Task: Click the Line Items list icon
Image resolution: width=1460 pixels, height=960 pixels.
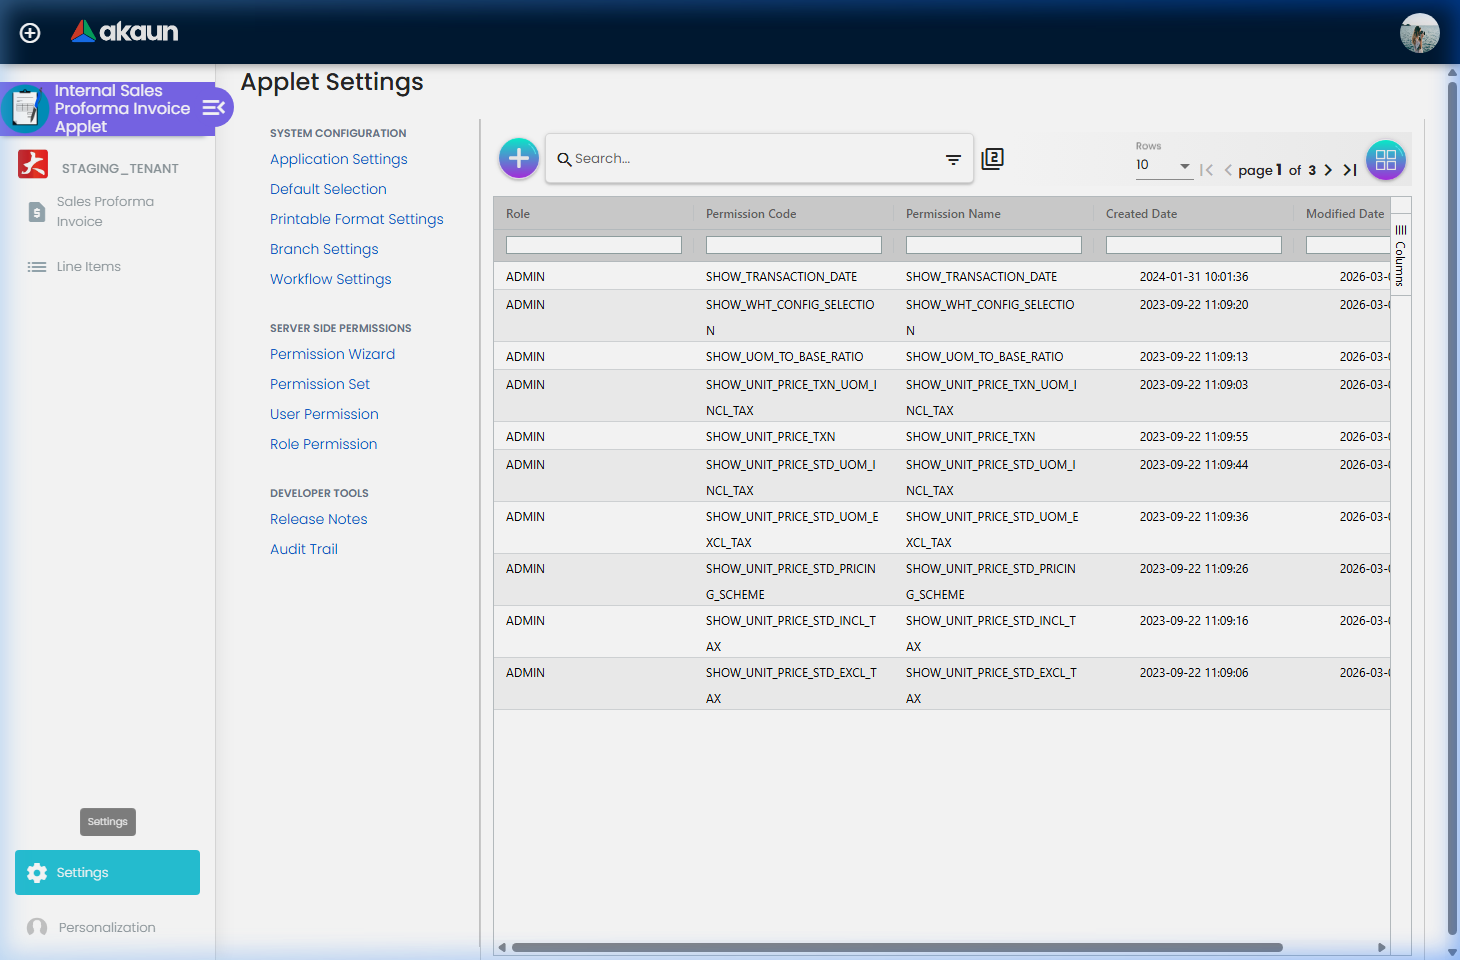Action: coord(37,266)
